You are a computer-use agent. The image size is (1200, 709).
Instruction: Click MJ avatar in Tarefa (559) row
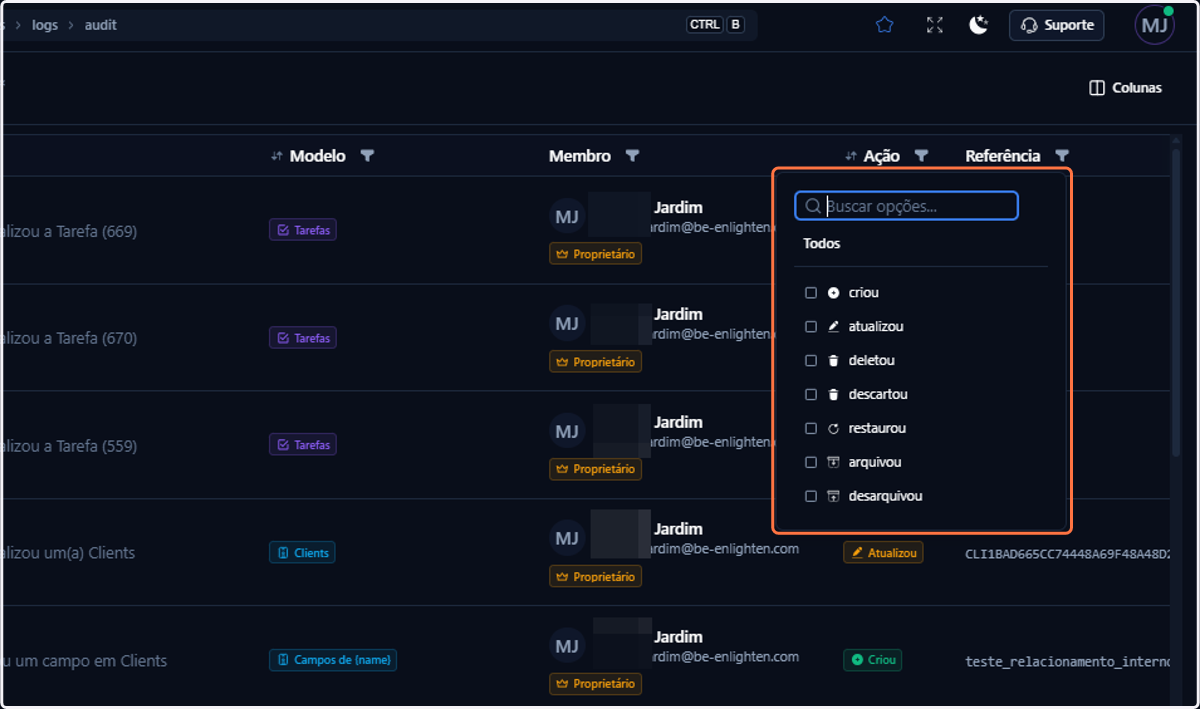[567, 431]
